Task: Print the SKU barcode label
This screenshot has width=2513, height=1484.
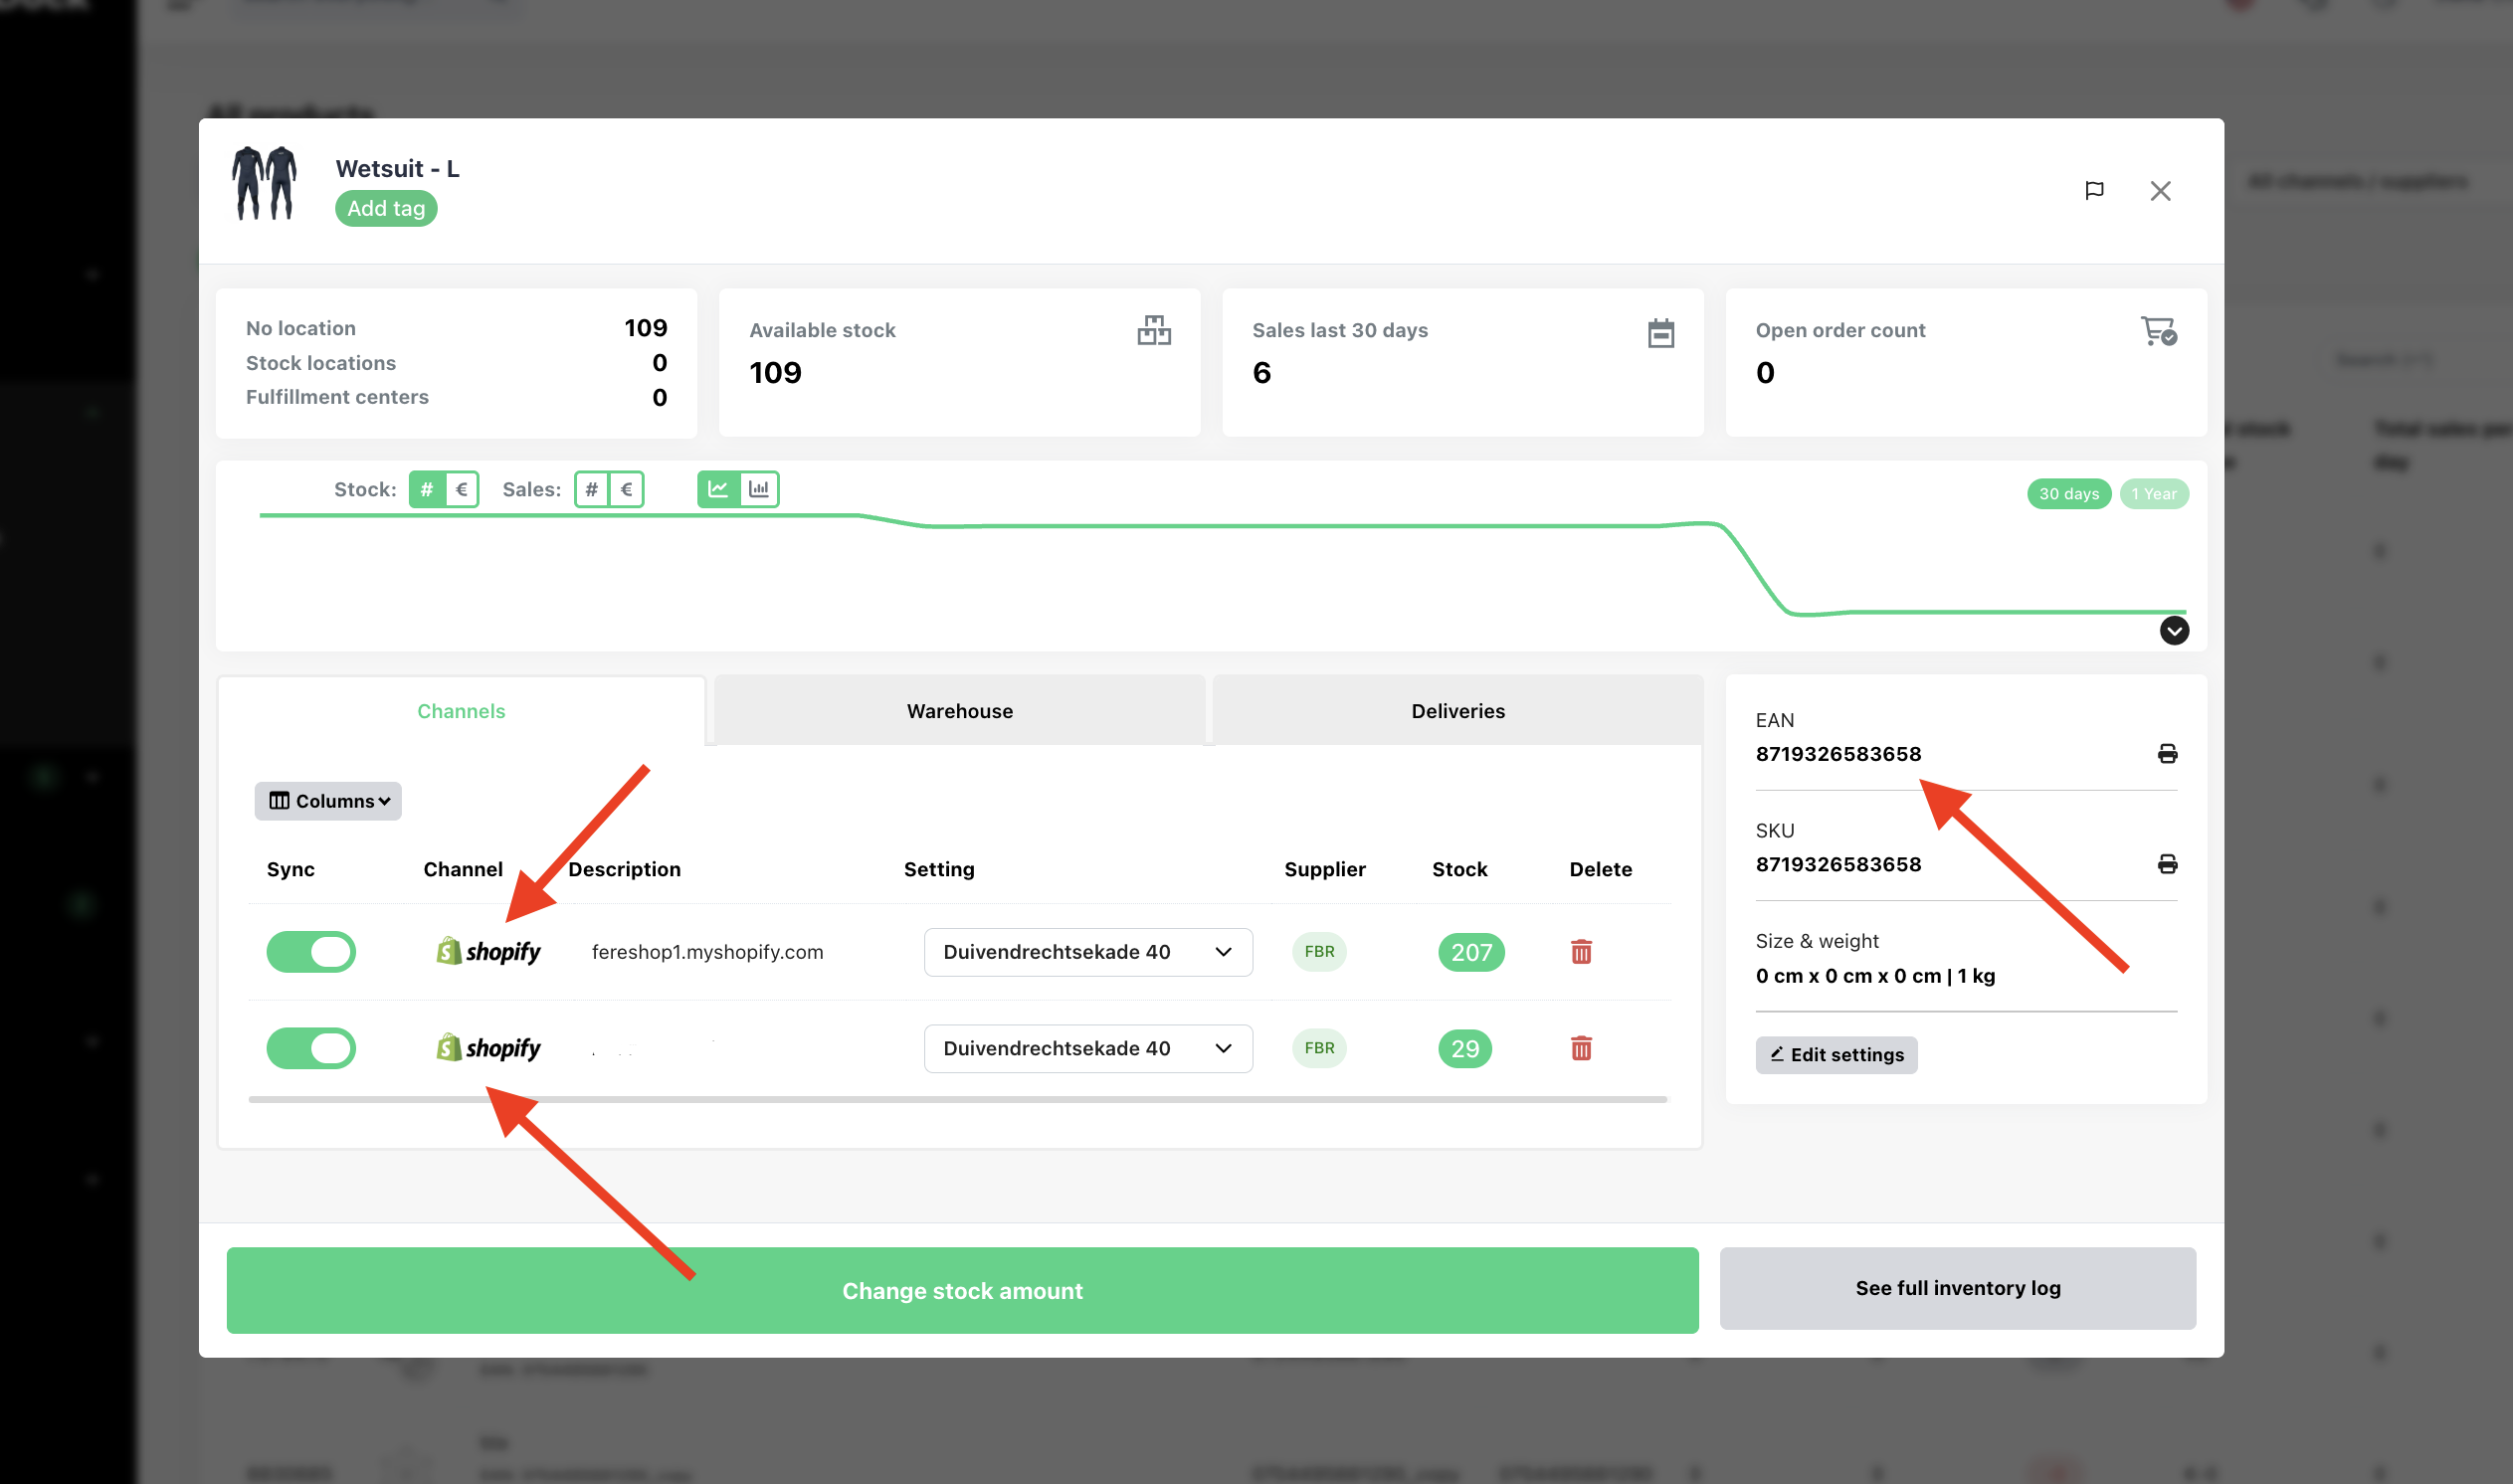Action: 2166,864
